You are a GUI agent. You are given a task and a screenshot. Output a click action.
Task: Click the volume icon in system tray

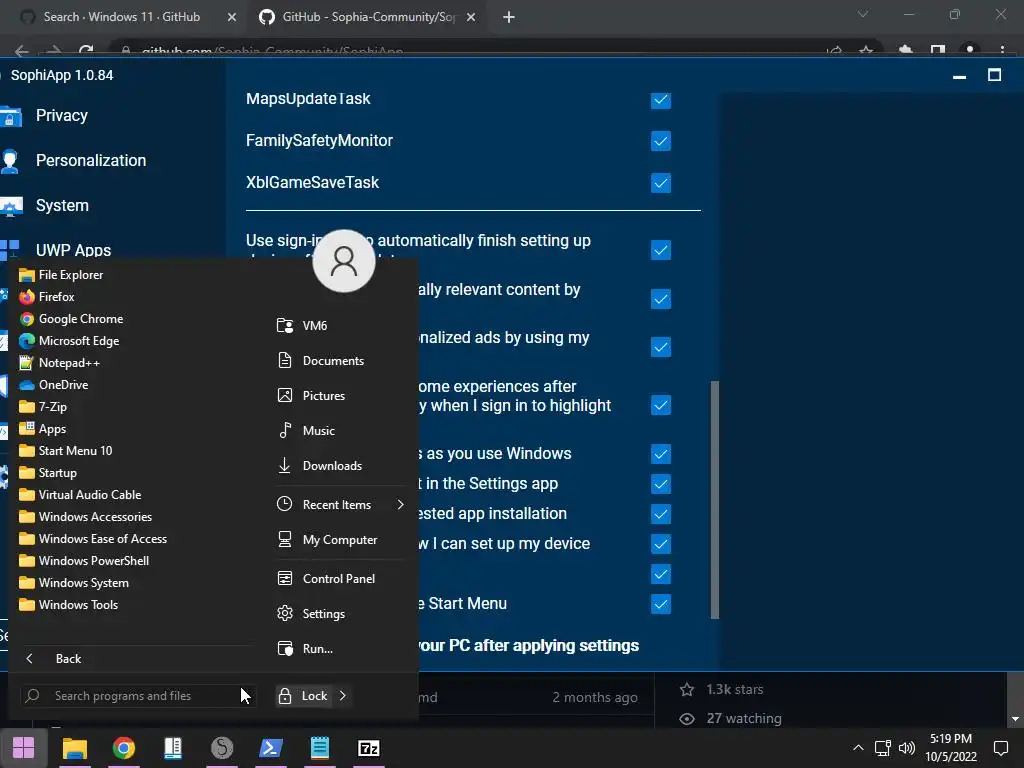pos(906,748)
